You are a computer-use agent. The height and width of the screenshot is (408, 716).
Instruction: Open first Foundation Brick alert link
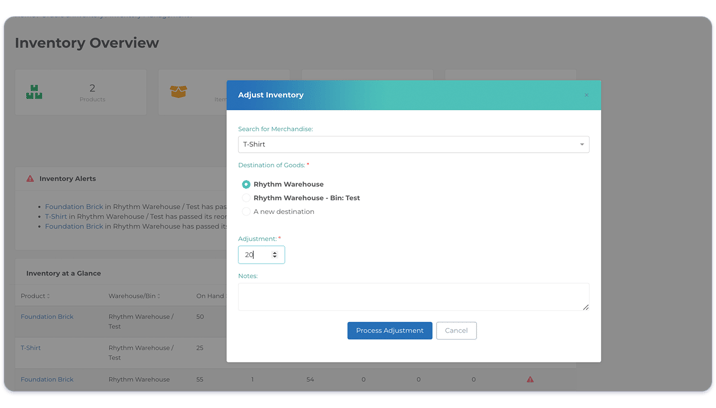(74, 207)
